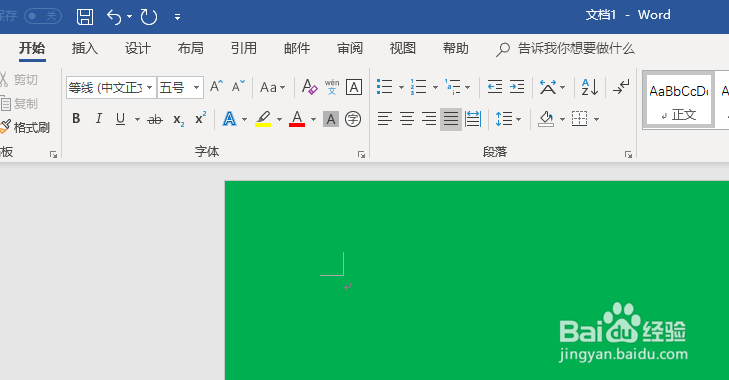Viewport: 729px width, 380px height.
Task: Click the Sort A-Z icon
Action: pos(590,87)
